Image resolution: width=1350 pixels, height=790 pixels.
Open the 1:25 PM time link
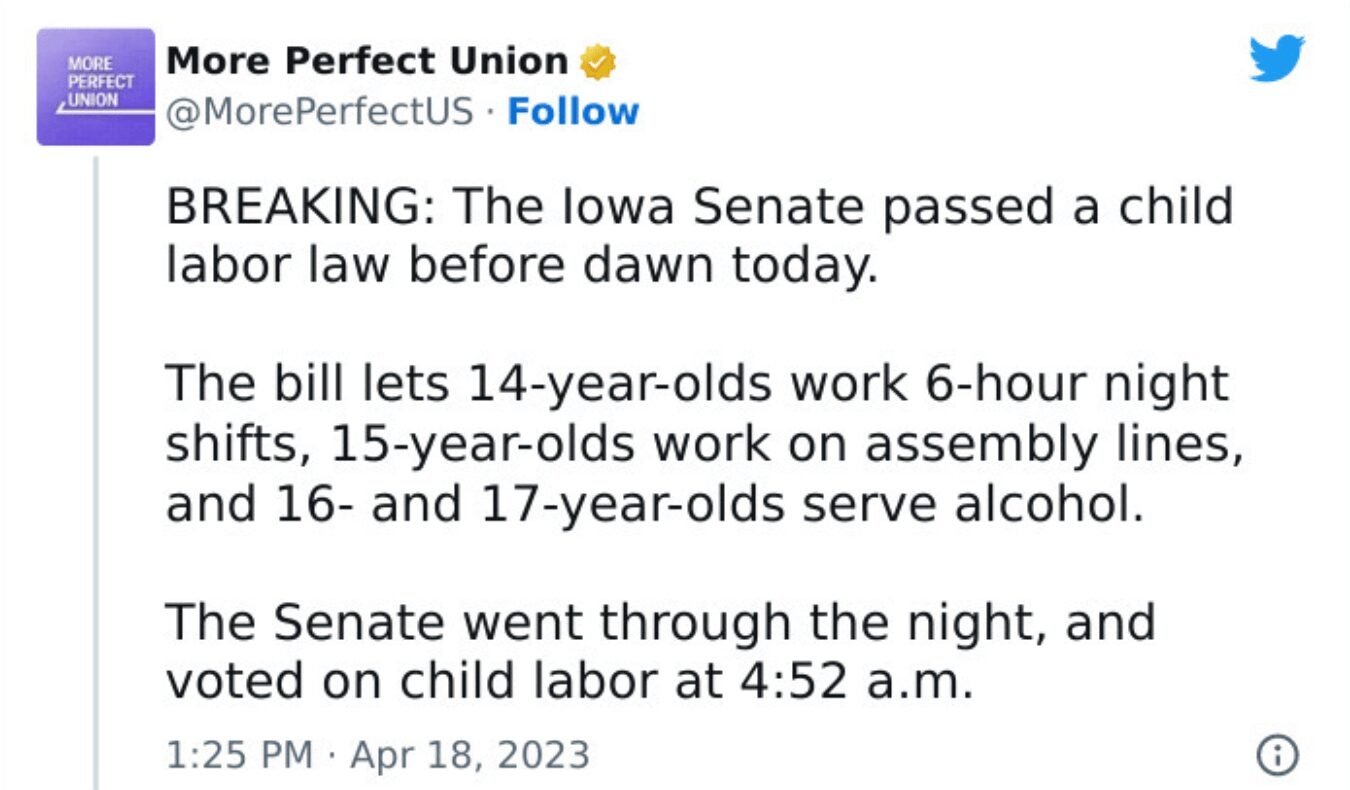click(238, 755)
